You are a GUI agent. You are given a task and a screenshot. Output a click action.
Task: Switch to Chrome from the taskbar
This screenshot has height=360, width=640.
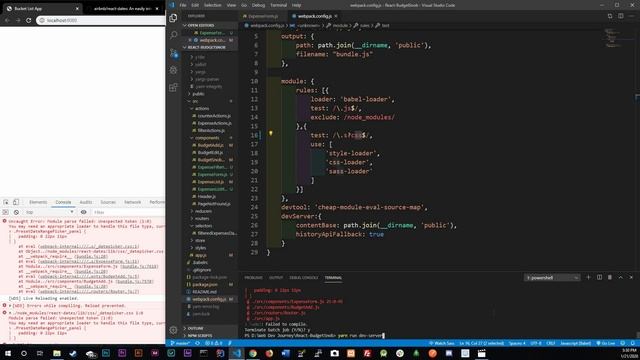click(253, 353)
